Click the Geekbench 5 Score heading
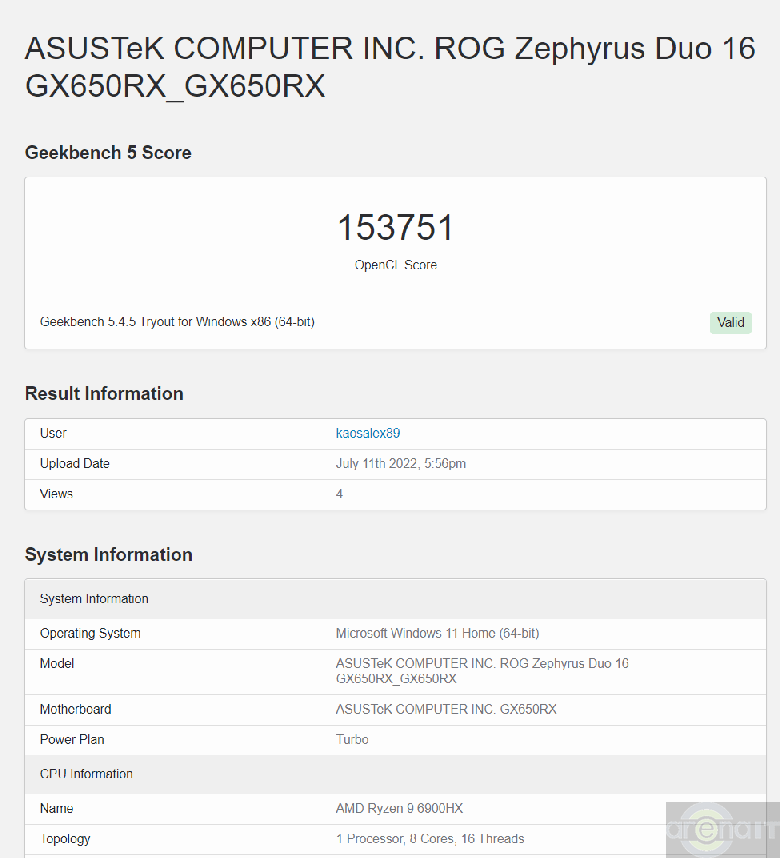This screenshot has height=858, width=780. [108, 152]
